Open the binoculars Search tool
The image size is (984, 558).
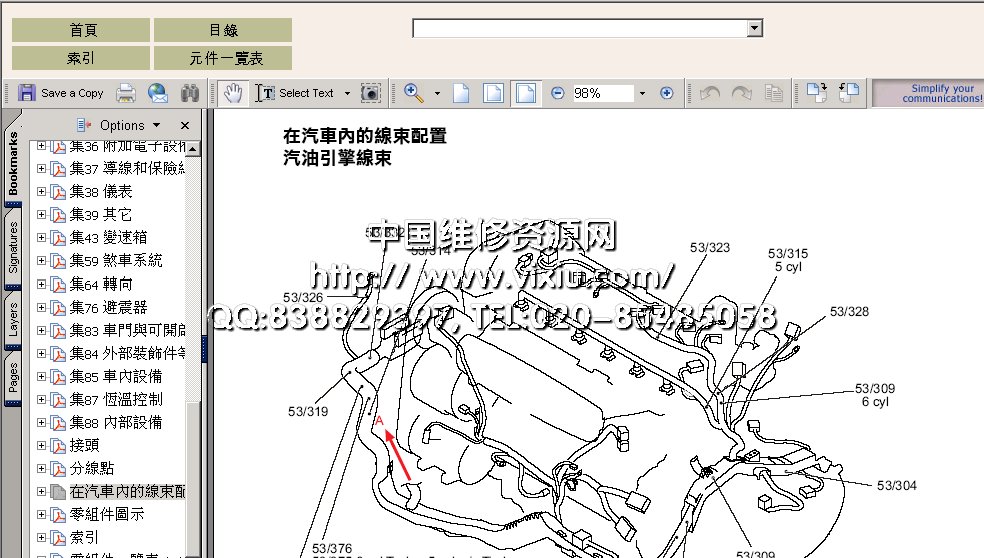click(x=190, y=93)
